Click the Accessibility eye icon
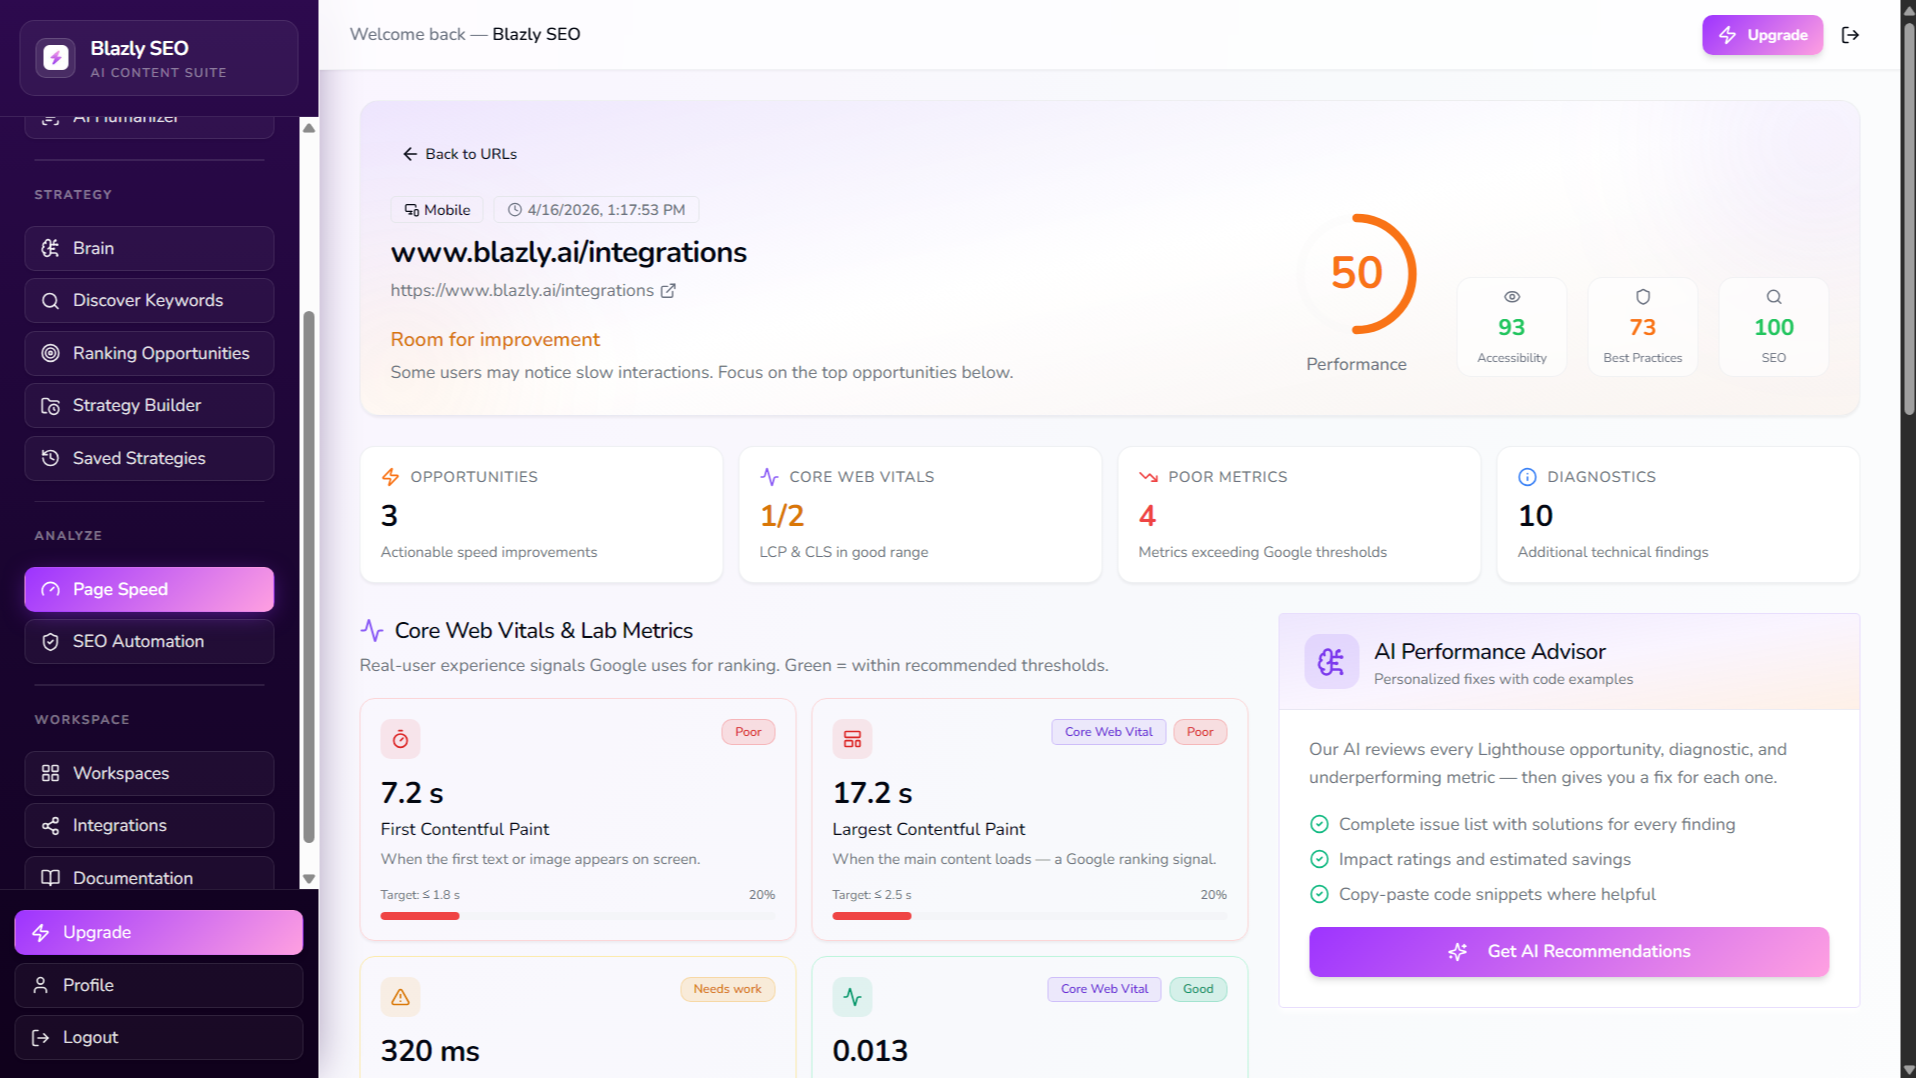The image size is (1916, 1078). [x=1512, y=297]
